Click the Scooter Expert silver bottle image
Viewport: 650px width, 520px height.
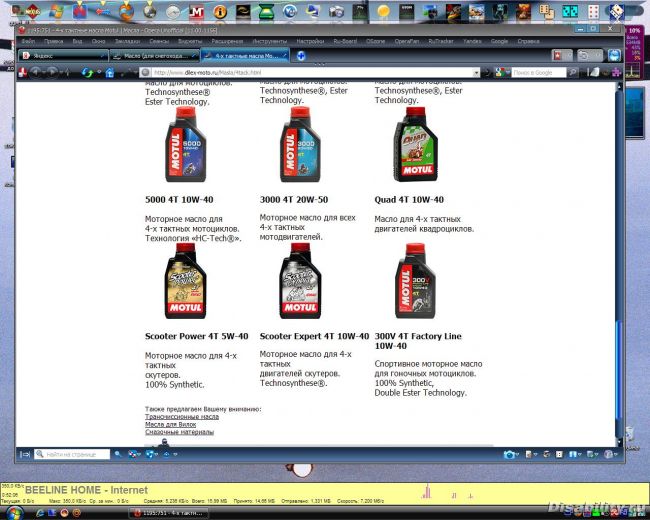tap(300, 281)
